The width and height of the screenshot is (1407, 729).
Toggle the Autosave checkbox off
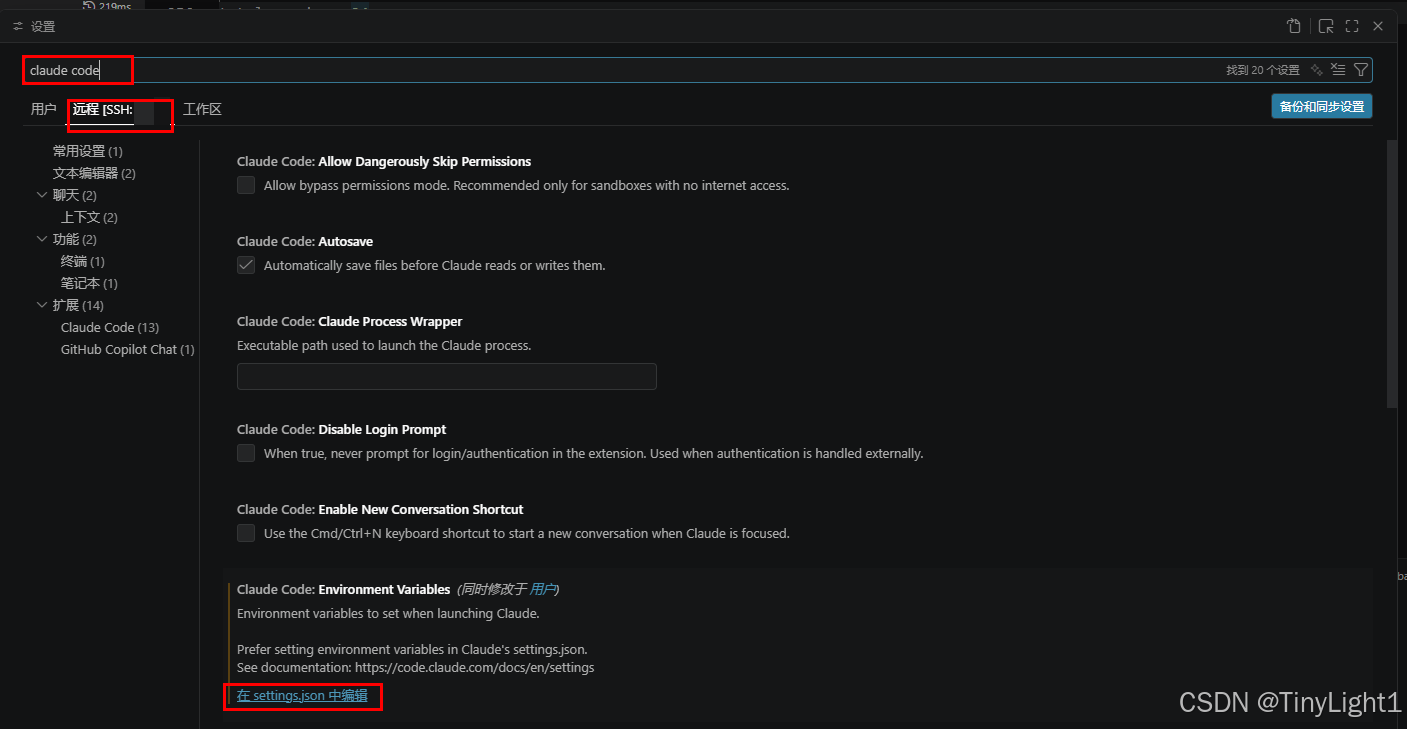[x=246, y=265]
